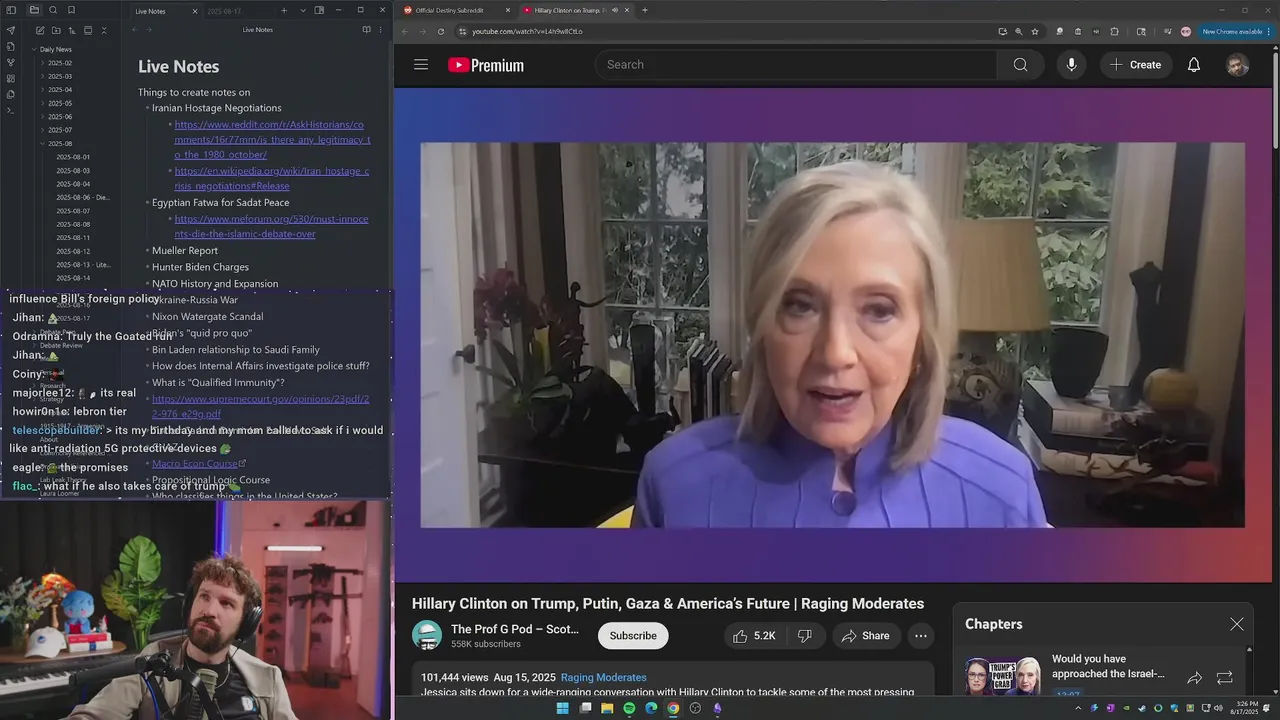
Task: Dislike the Hillary Clinton video
Action: (805, 636)
